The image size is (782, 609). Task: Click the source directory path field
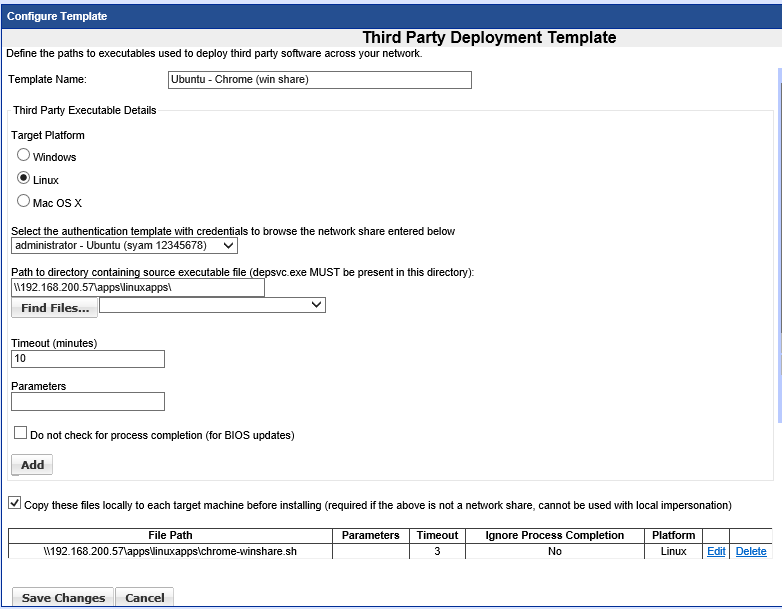pyautogui.click(x=138, y=288)
